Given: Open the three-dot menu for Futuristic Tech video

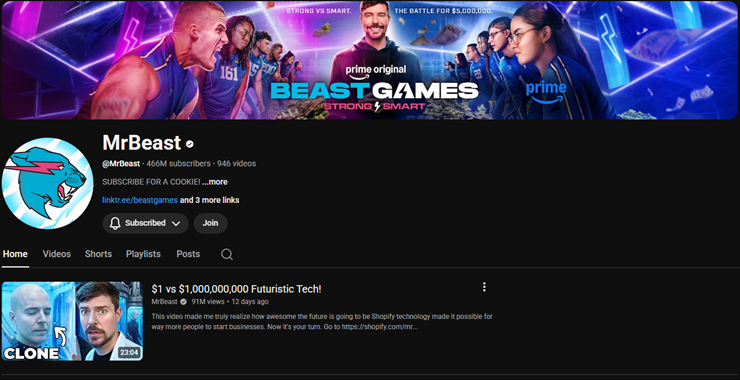Looking at the screenshot, I should coord(484,287).
